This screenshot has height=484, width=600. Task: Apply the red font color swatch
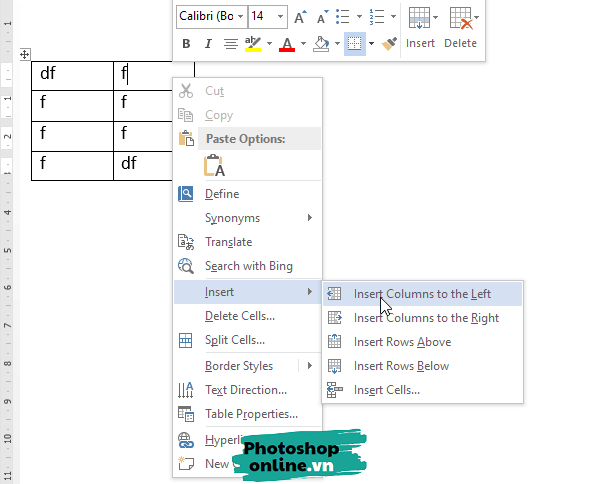tap(288, 44)
